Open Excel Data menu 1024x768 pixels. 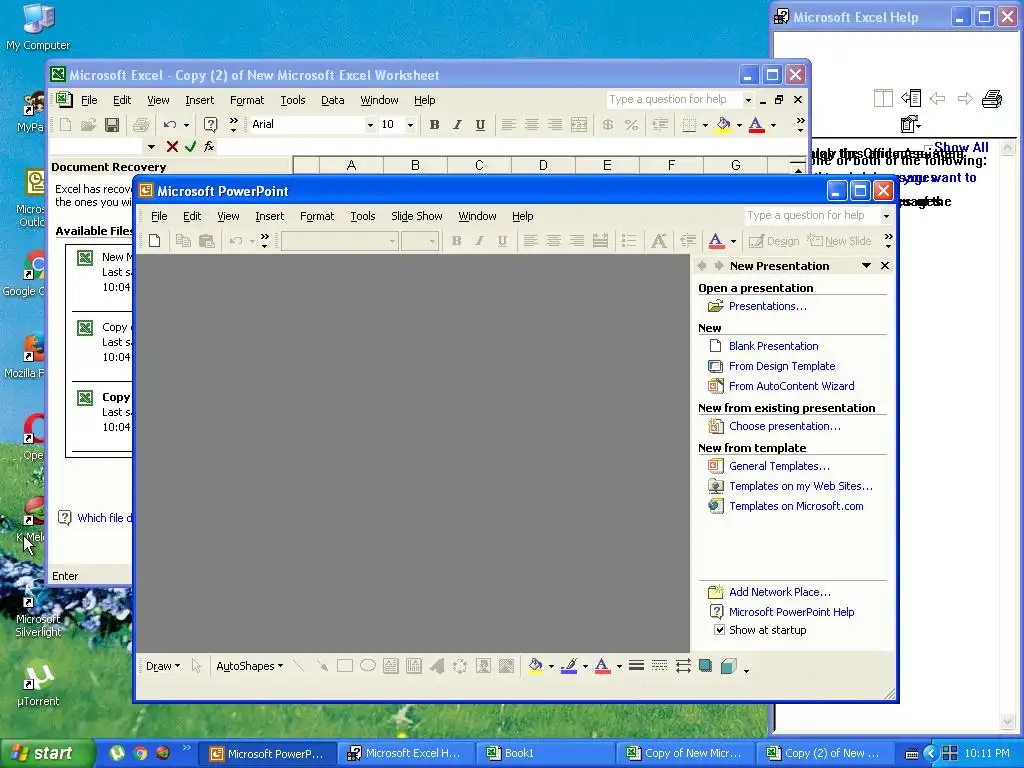coord(332,100)
